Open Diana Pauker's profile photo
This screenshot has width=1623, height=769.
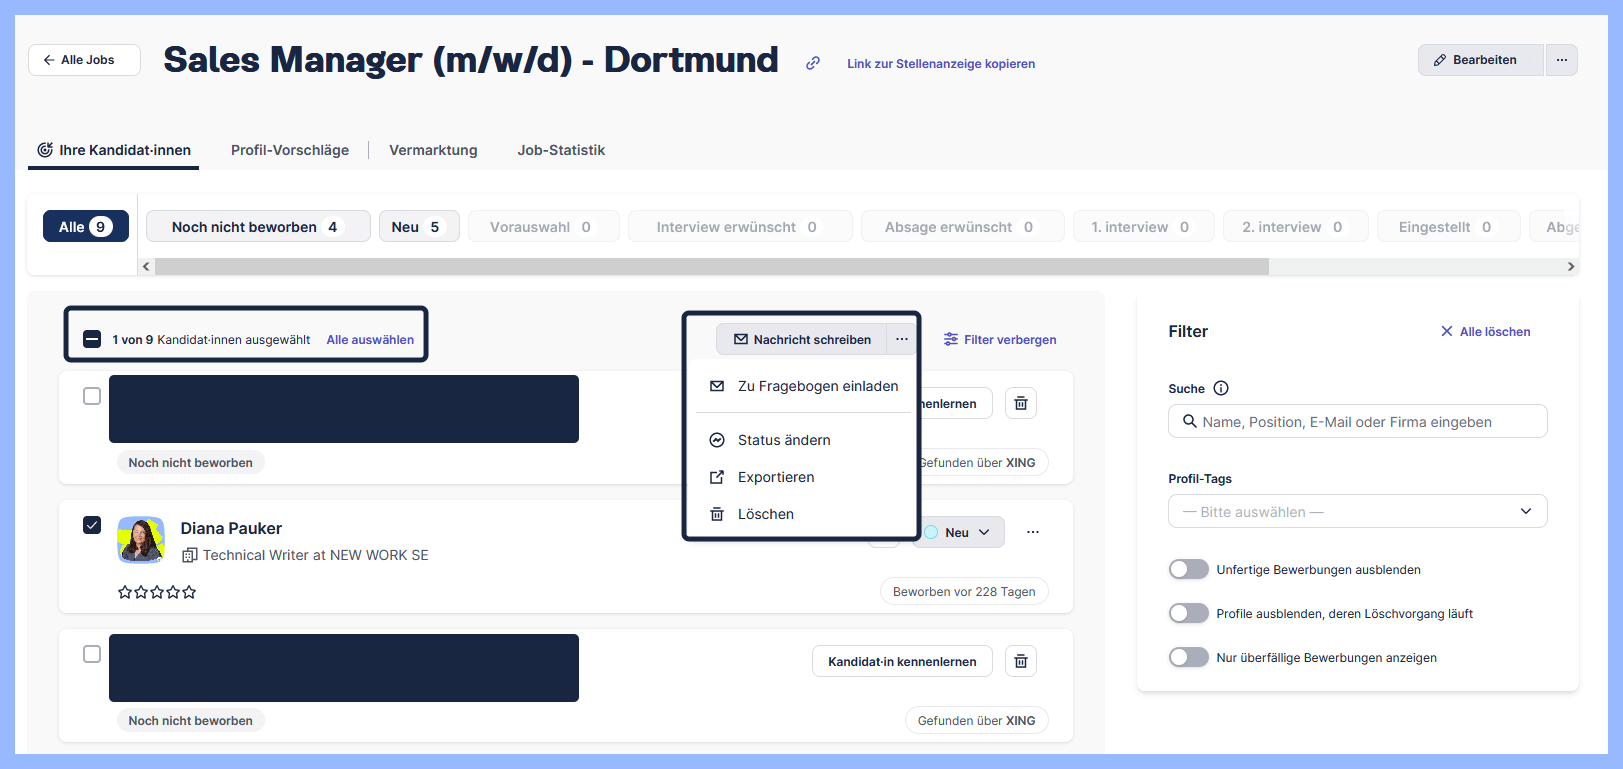[x=141, y=540]
